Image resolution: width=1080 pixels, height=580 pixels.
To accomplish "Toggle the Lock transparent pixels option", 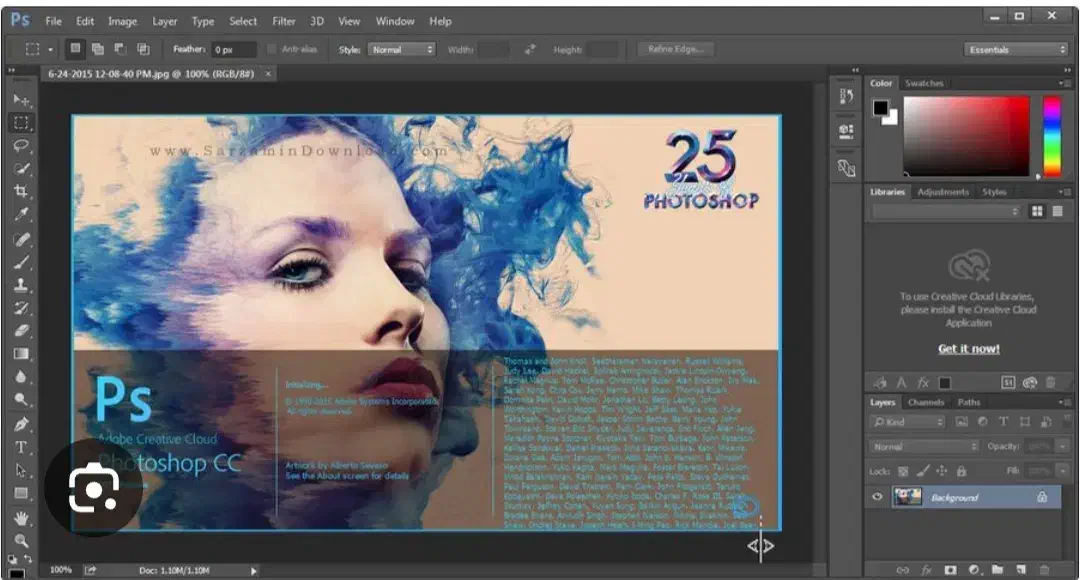I will pyautogui.click(x=903, y=470).
